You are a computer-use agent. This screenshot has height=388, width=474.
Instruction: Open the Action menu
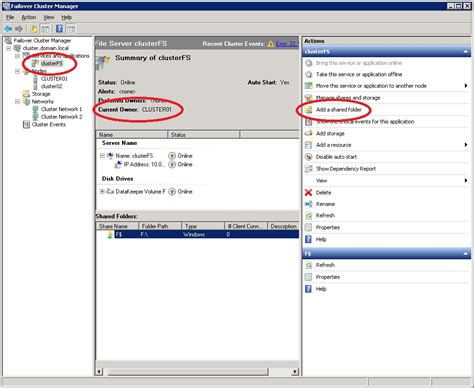(29, 17)
